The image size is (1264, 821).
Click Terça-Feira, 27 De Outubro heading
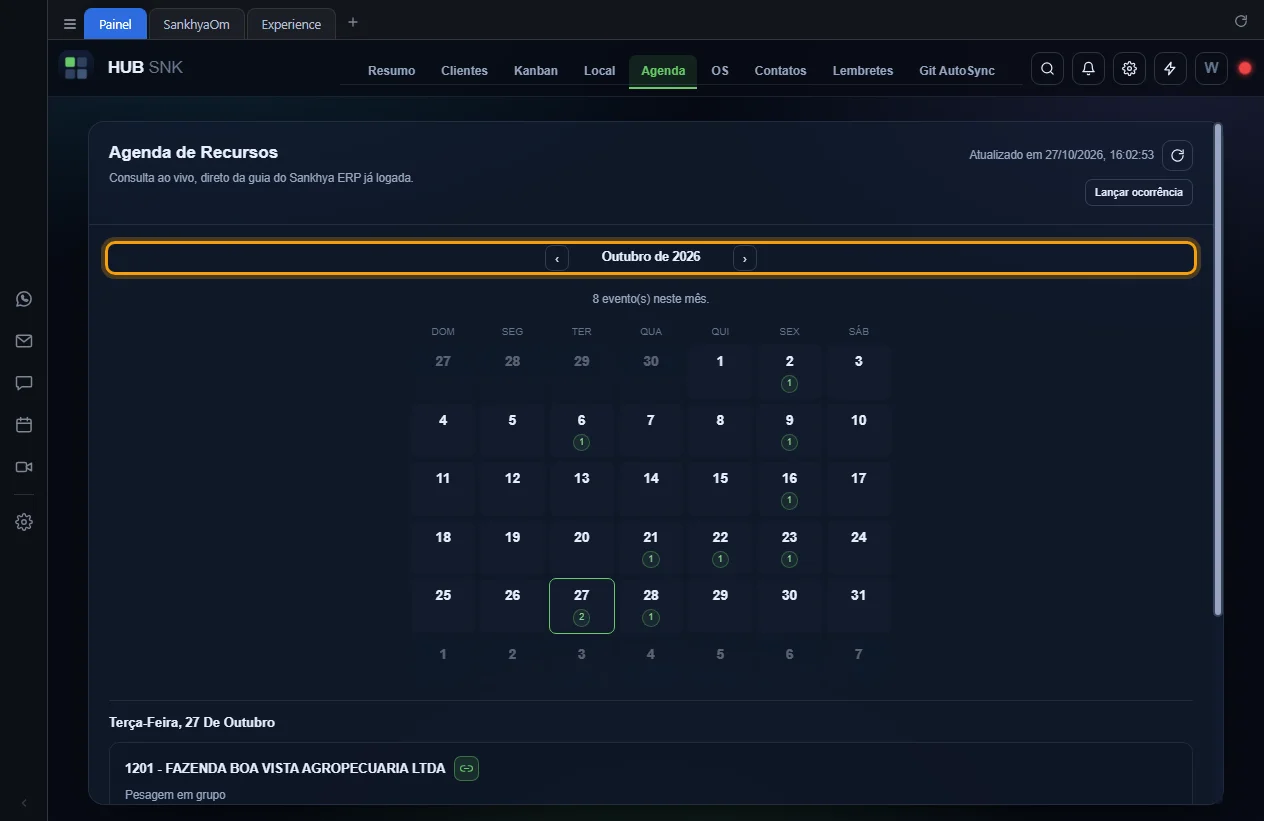(x=192, y=722)
